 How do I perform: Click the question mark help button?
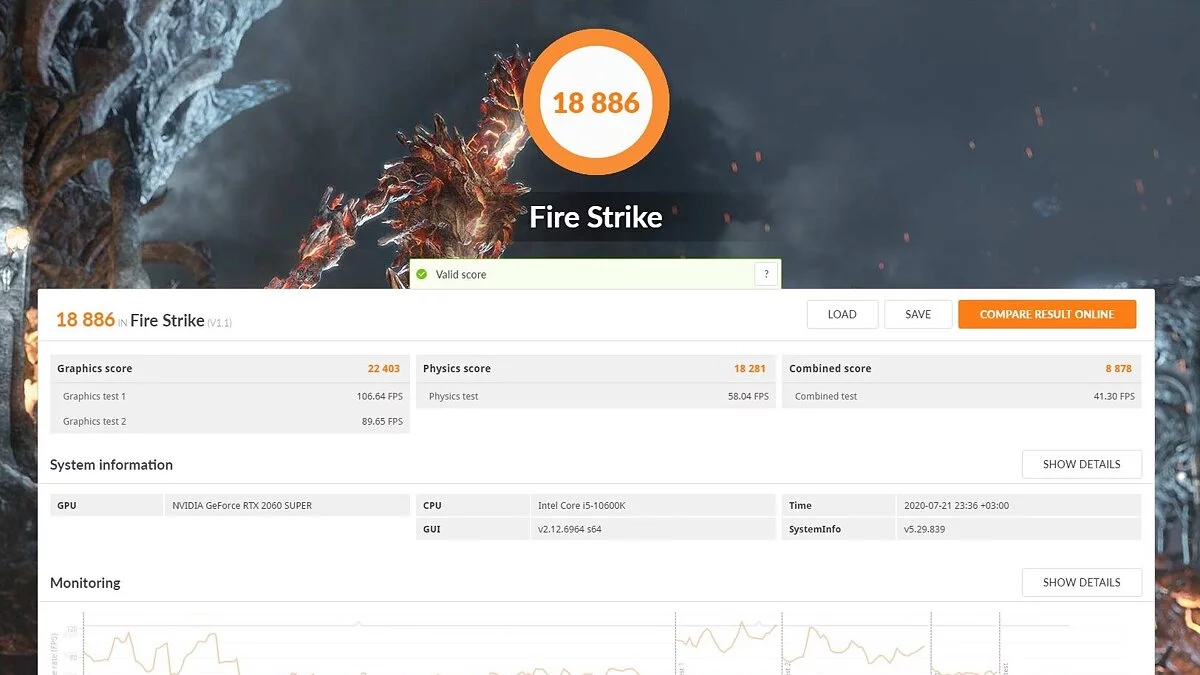click(766, 274)
